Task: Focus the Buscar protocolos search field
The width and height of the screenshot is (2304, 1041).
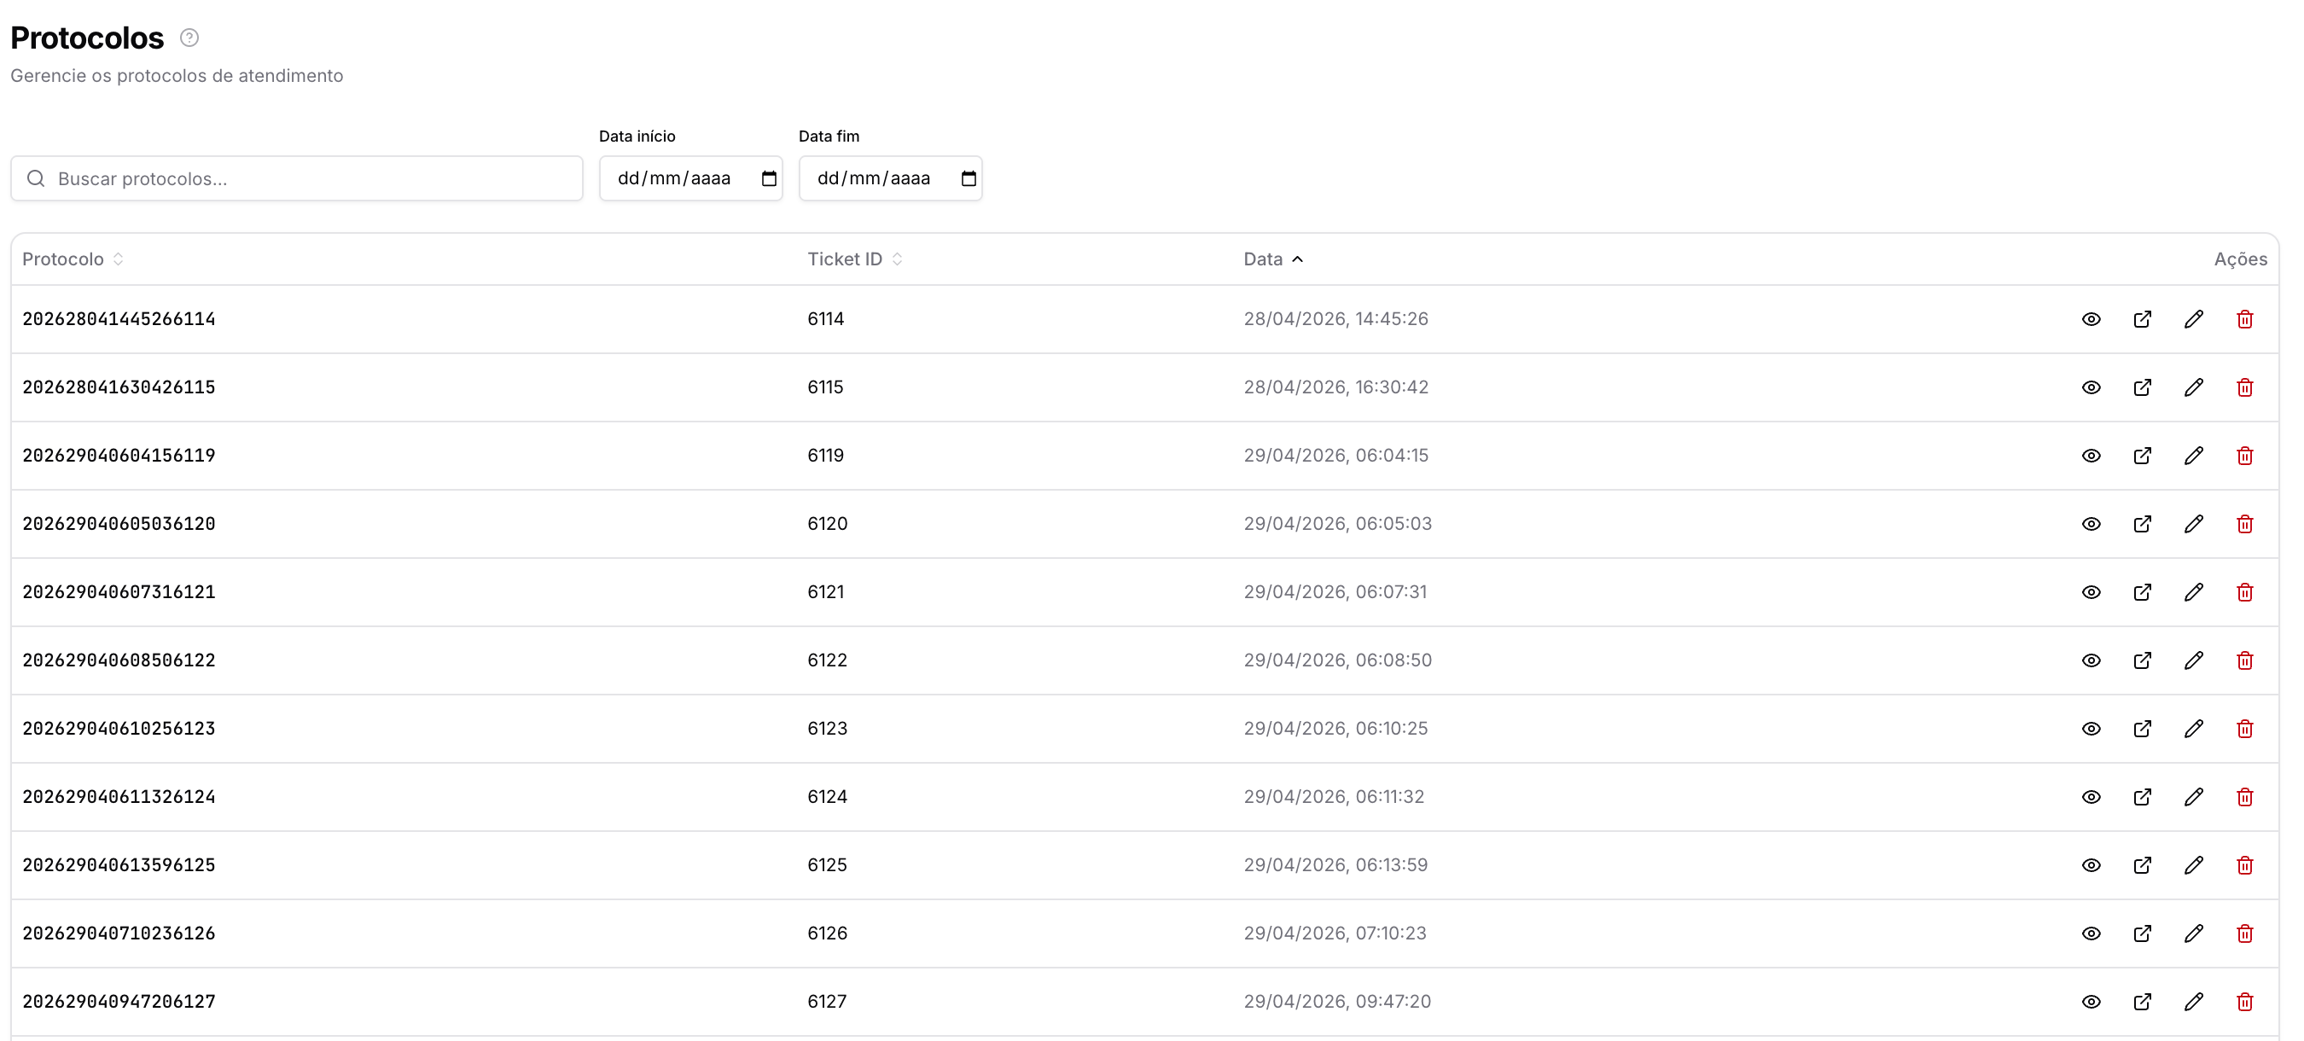Action: (x=297, y=179)
